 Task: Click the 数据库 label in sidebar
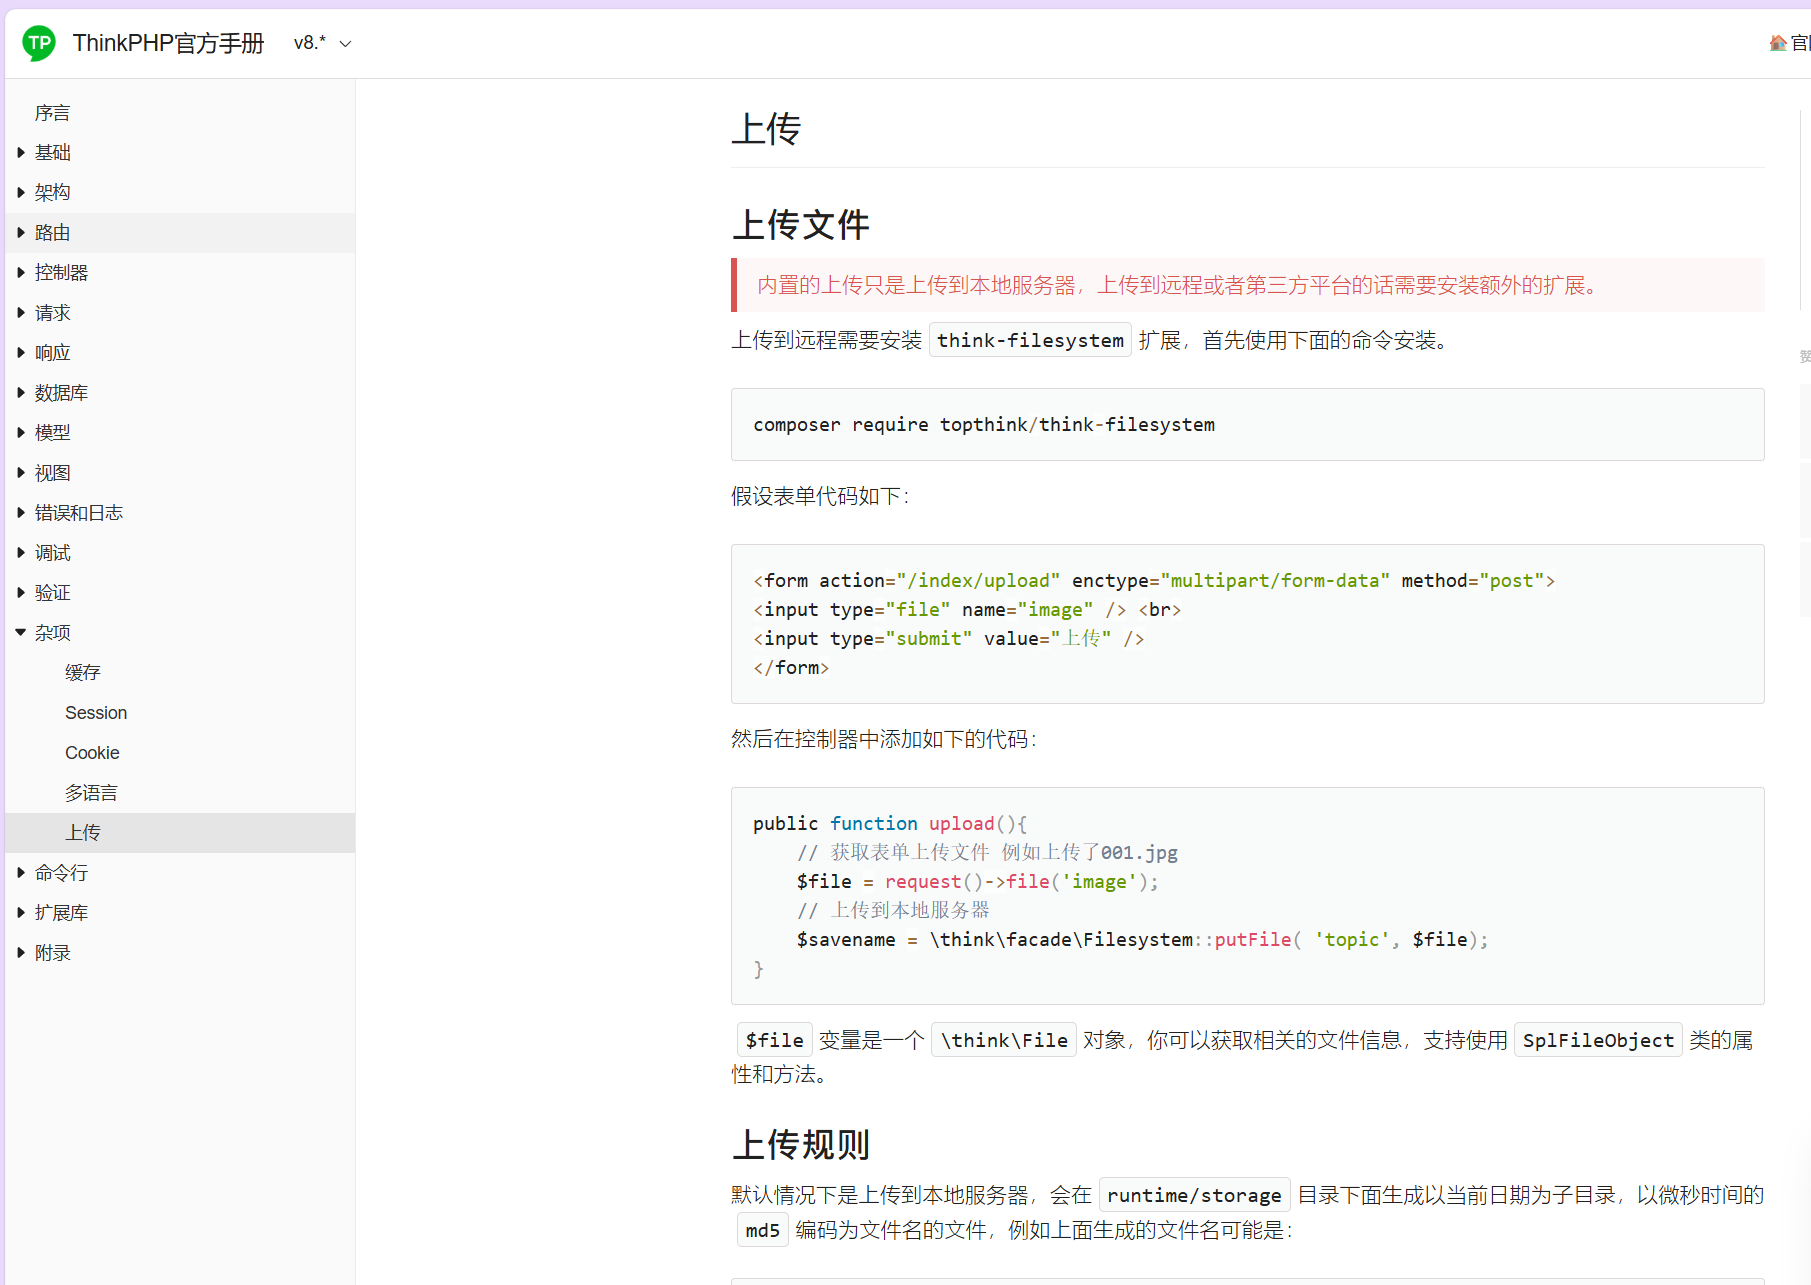click(x=61, y=393)
